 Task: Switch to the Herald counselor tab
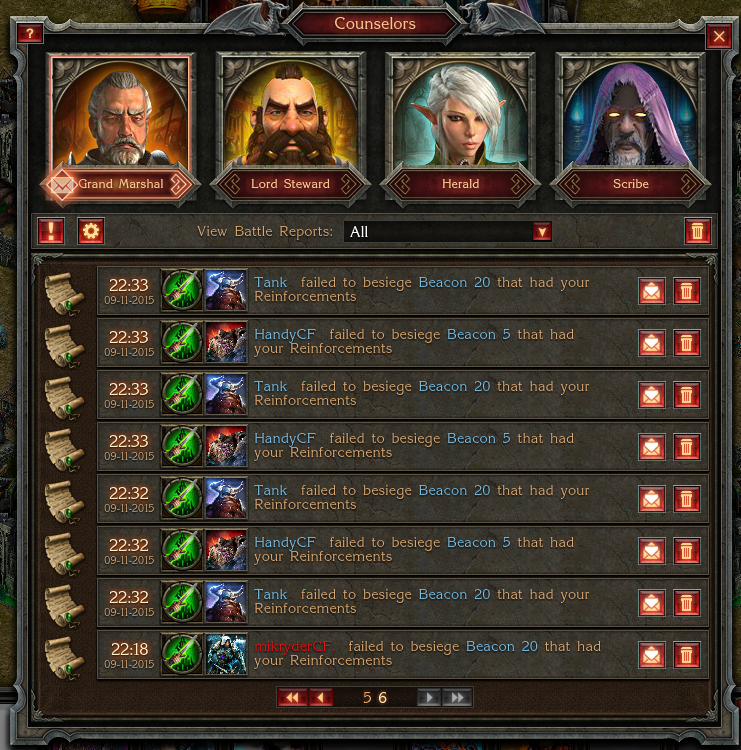460,184
